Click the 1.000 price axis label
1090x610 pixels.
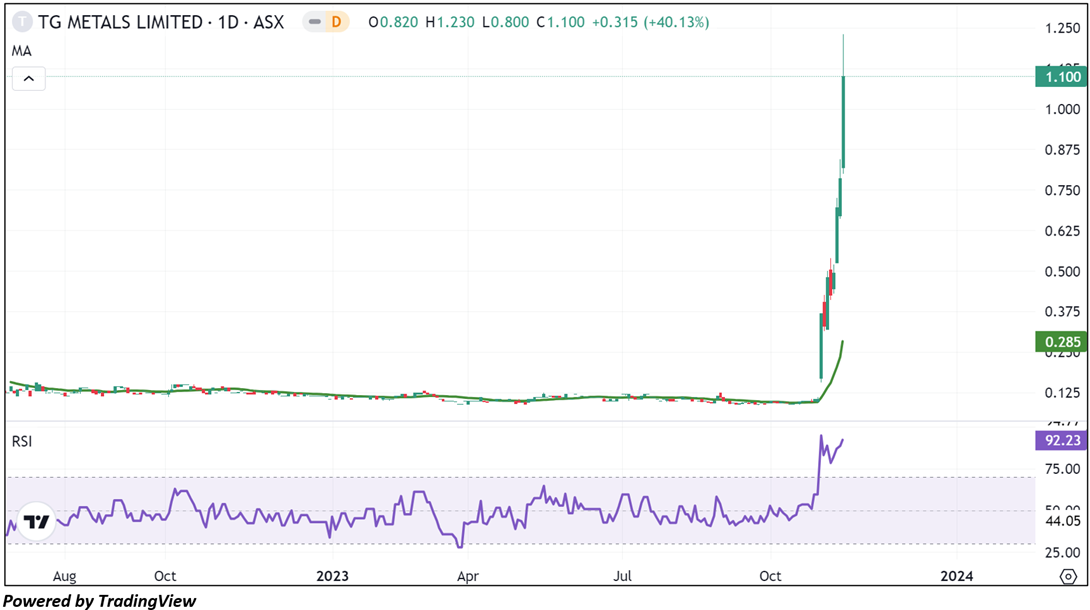(1063, 109)
